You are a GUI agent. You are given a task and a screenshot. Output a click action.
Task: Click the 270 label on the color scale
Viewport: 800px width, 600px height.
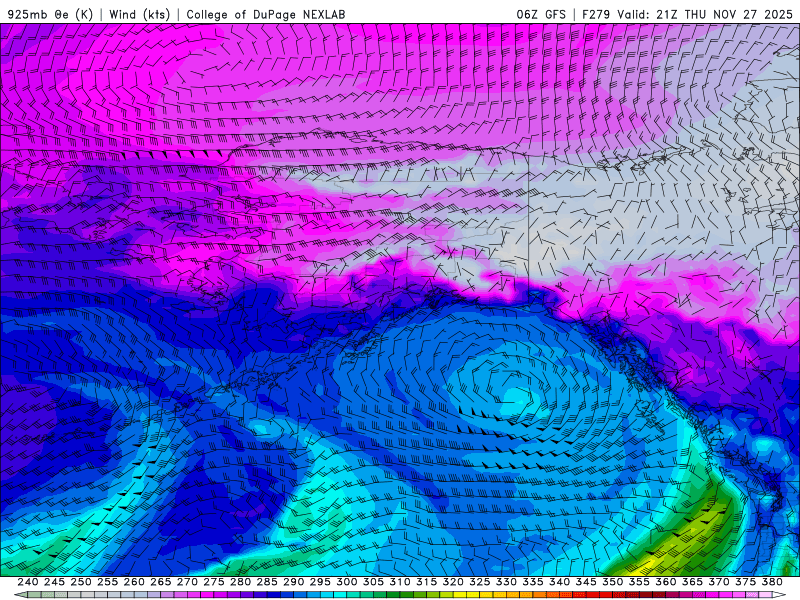pos(187,582)
